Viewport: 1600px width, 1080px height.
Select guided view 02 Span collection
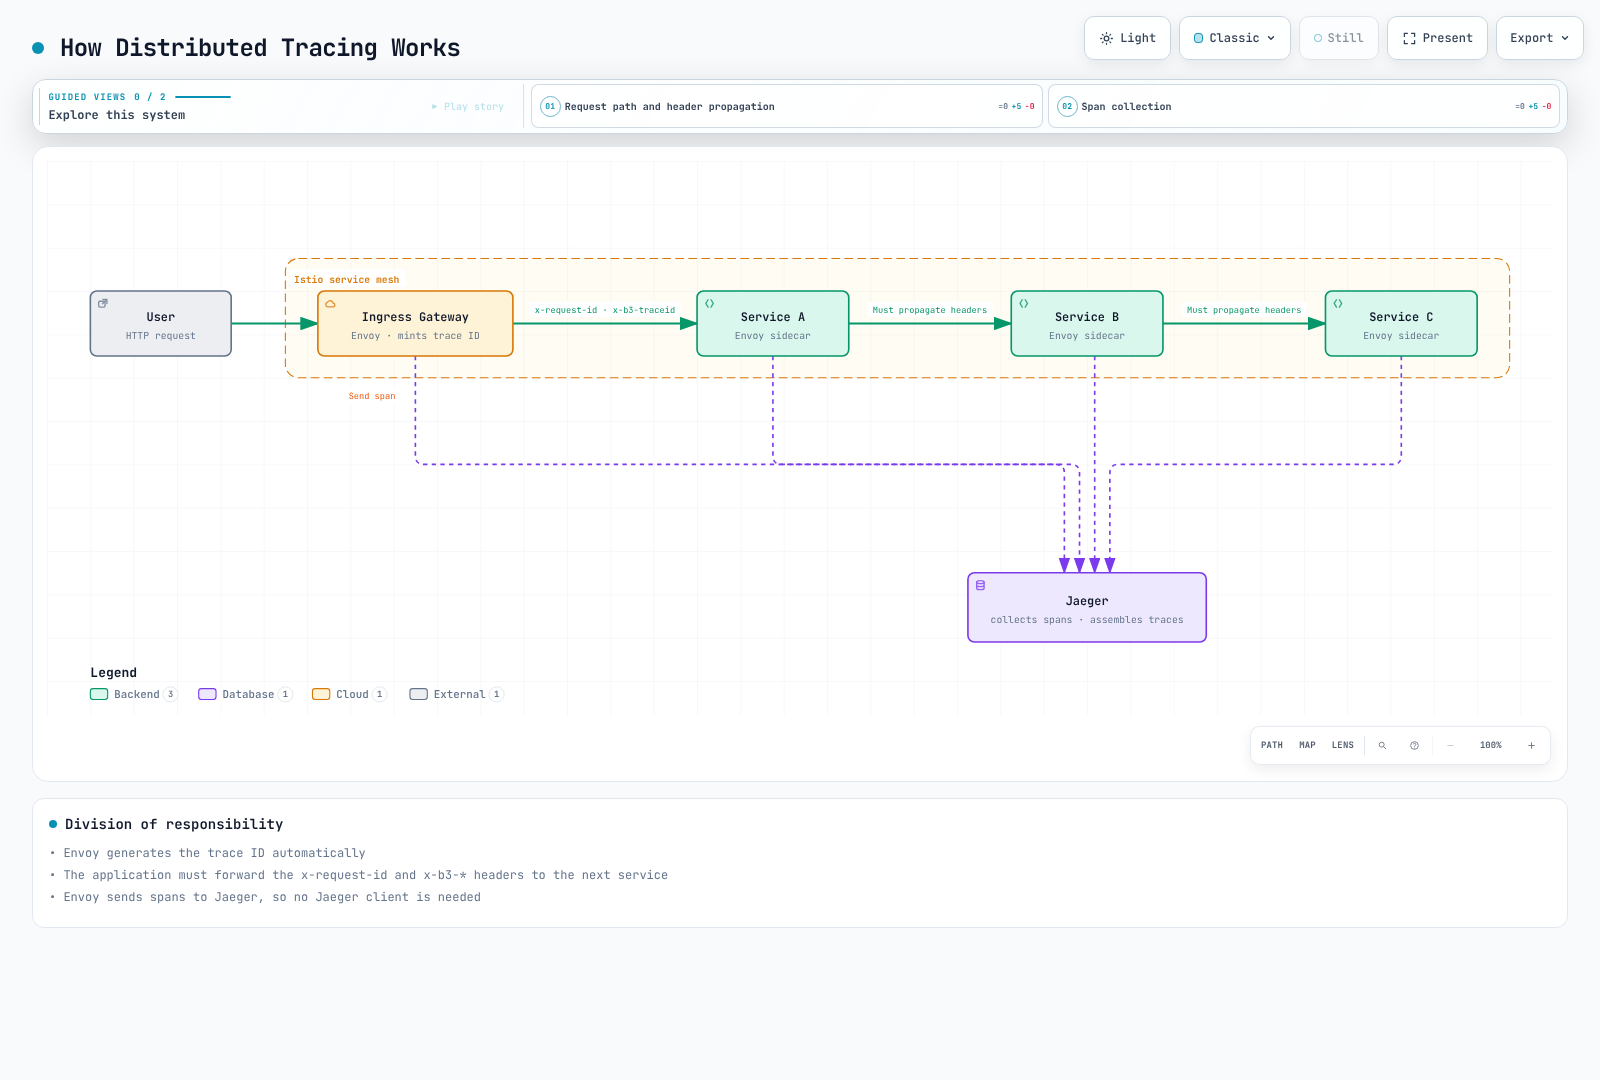point(1304,106)
